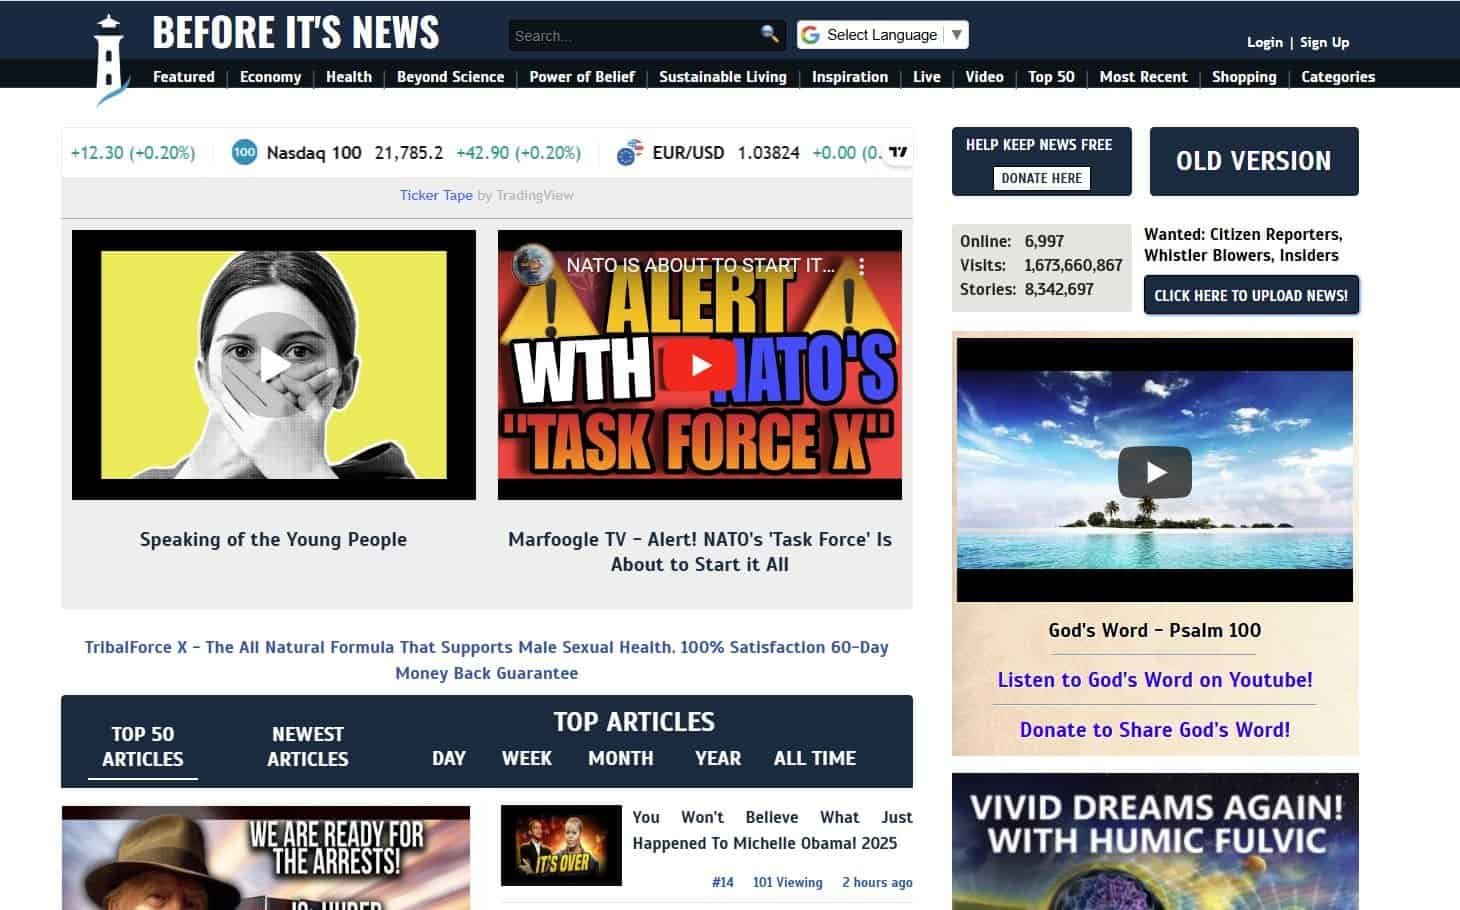Click the Login link
The image size is (1460, 910).
(1264, 42)
